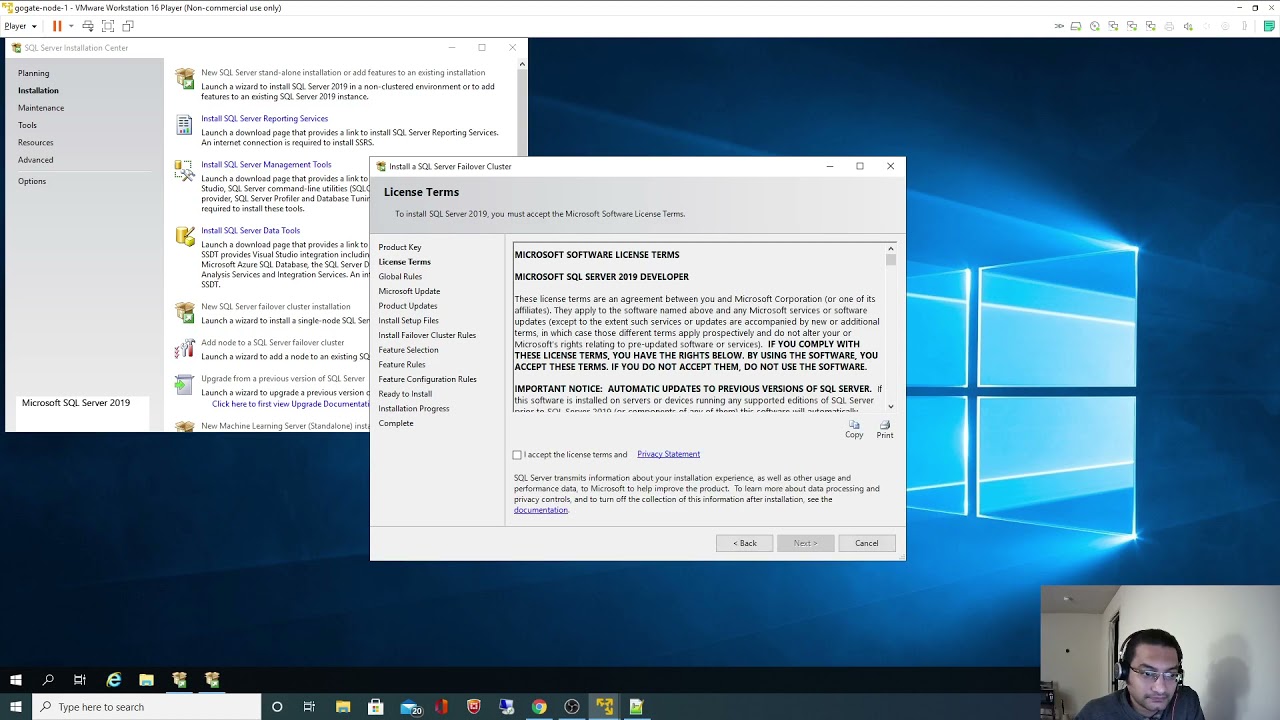
Task: Open Microsoft Store on host taskbar
Action: [x=376, y=707]
